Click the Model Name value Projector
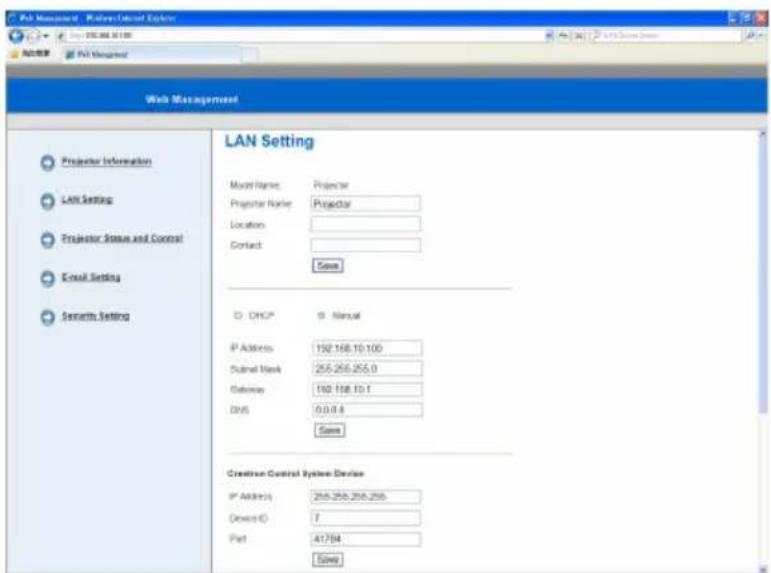The image size is (771, 573). (331, 185)
